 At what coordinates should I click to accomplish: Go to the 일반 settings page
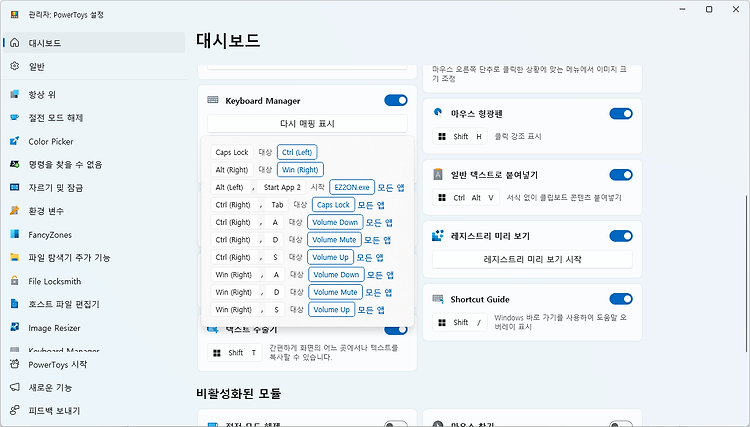coord(94,66)
